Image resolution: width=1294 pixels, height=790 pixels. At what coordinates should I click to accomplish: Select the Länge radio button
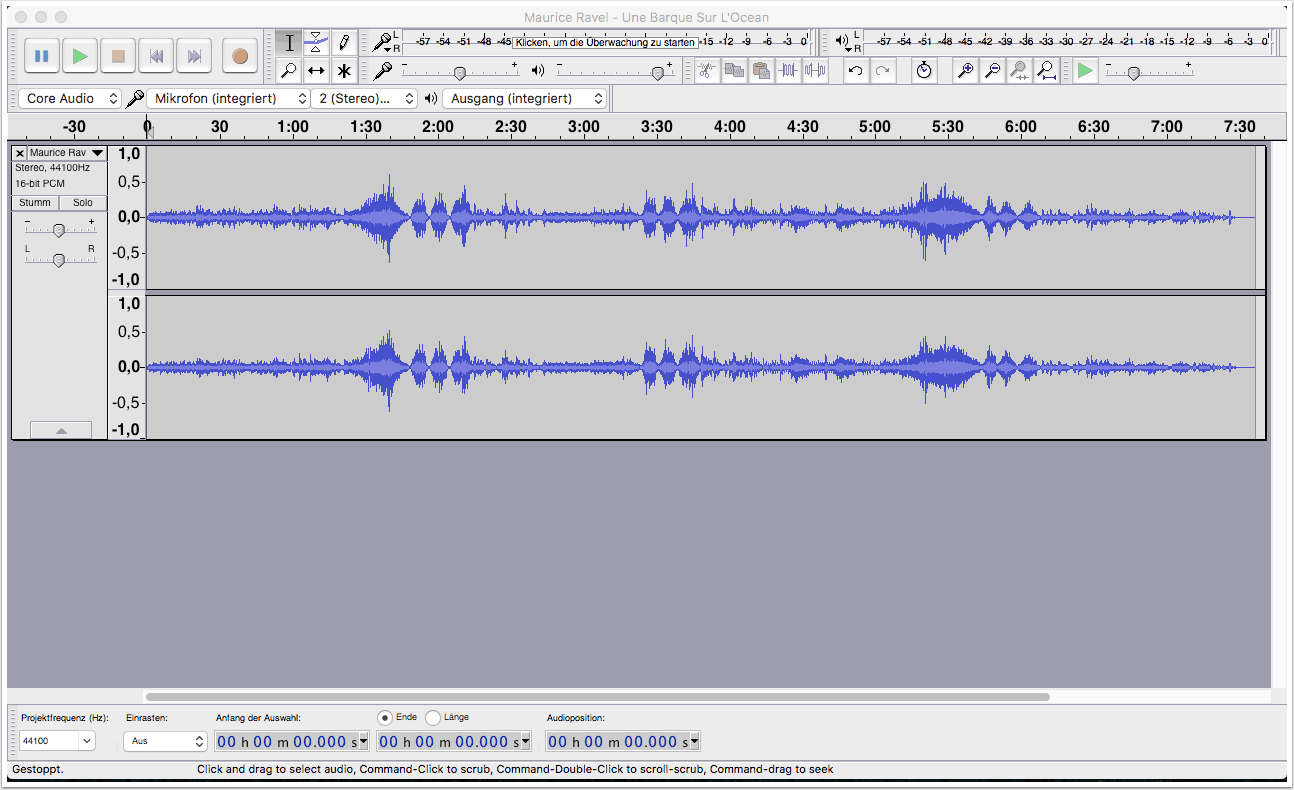point(433,717)
